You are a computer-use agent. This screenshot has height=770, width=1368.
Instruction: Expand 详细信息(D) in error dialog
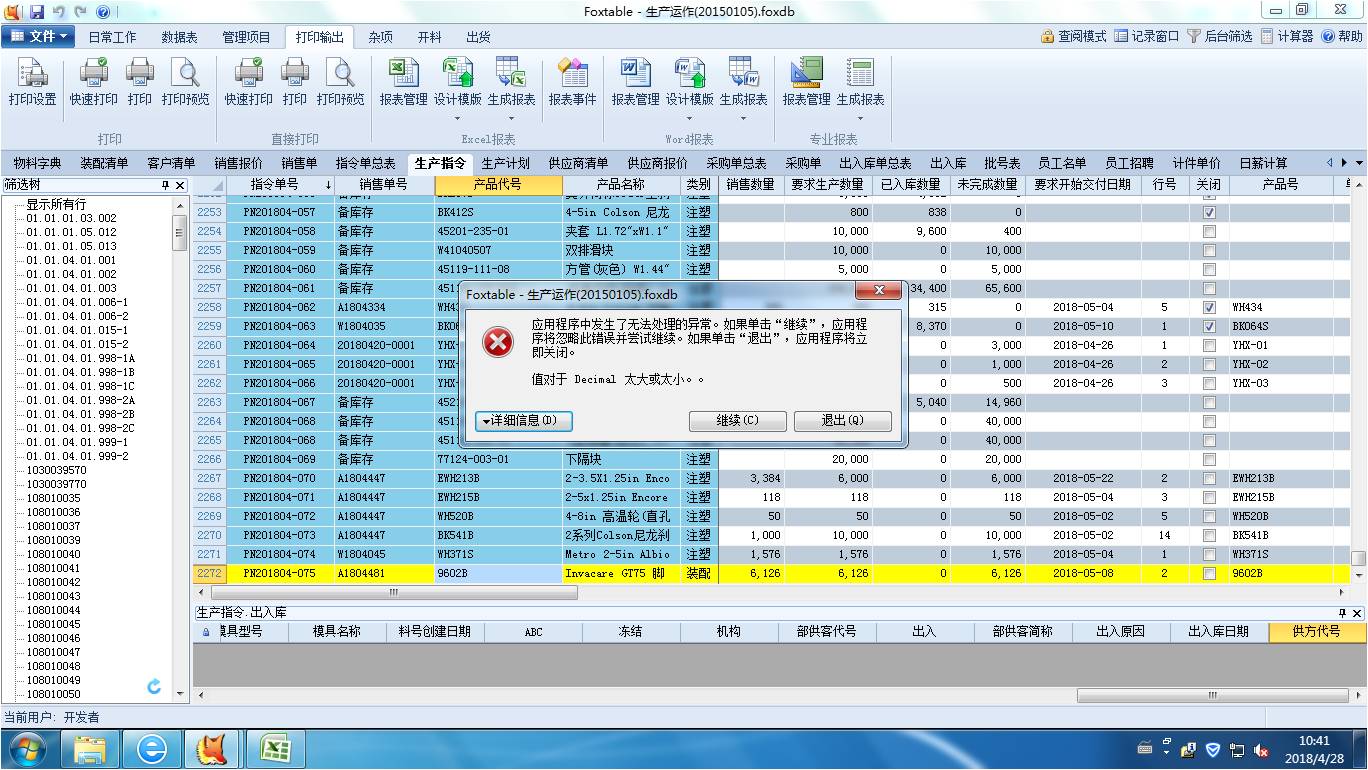point(524,421)
